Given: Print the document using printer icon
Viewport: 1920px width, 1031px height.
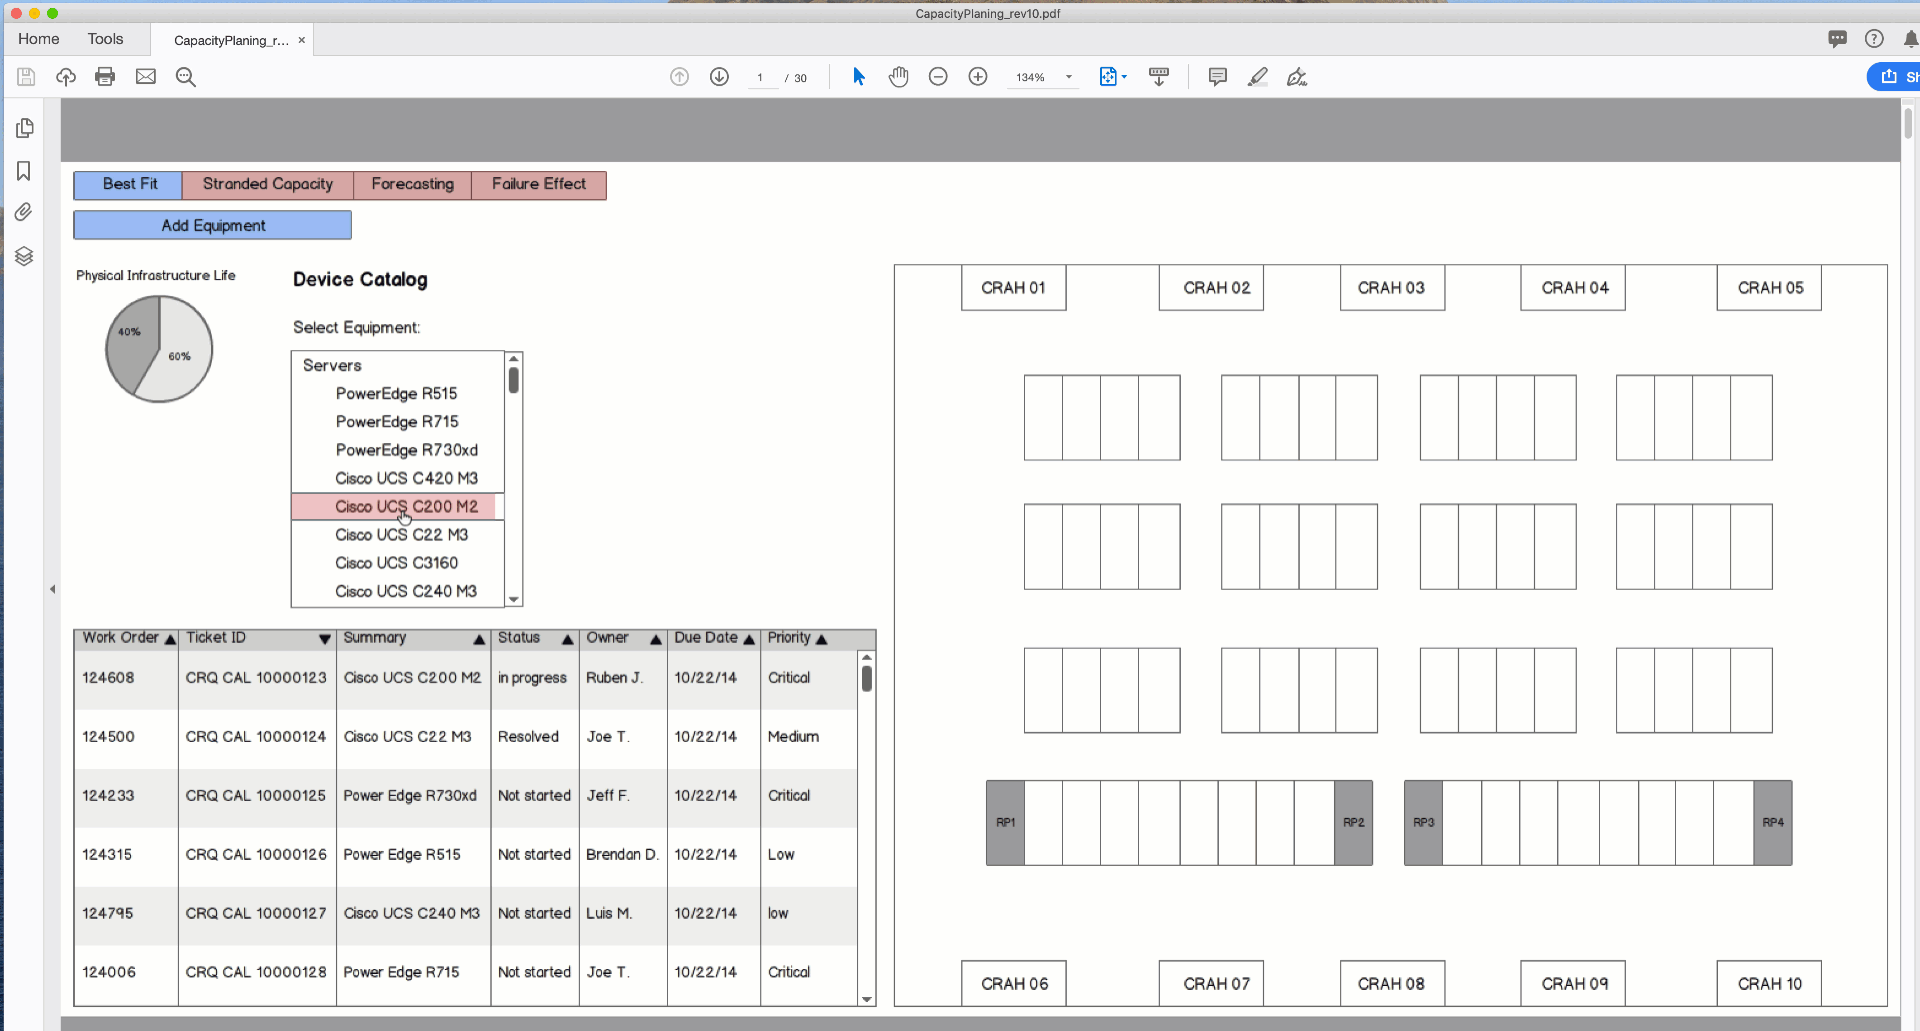Looking at the screenshot, I should [x=105, y=77].
